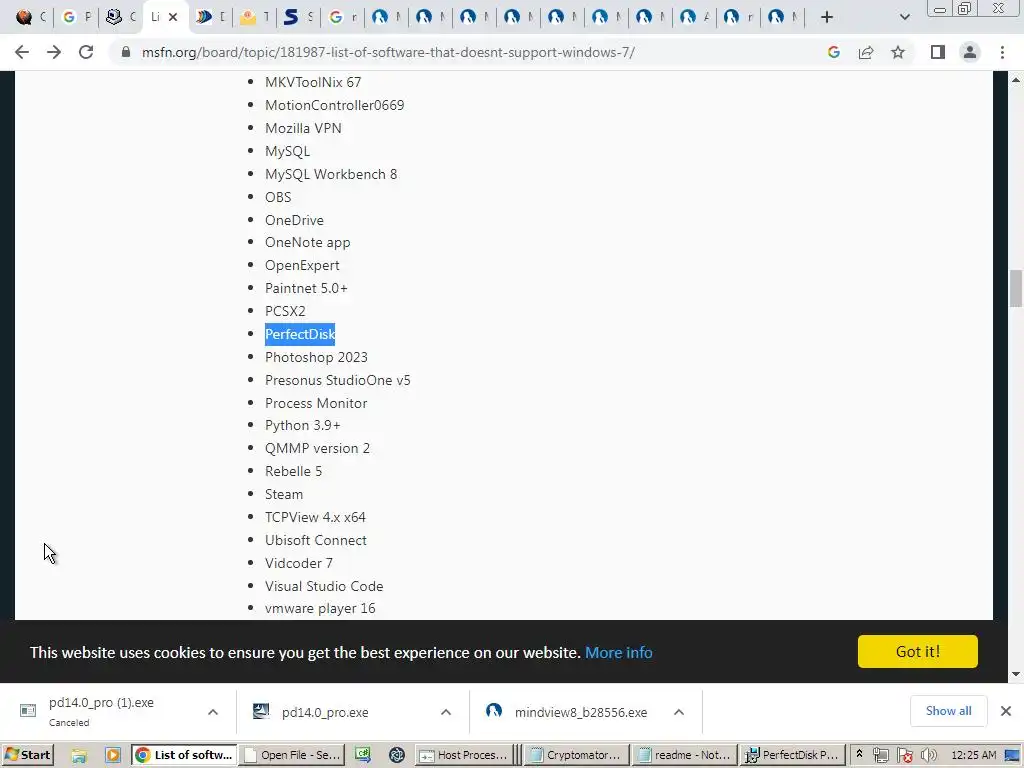
Task: Share this page icon
Action: point(866,52)
